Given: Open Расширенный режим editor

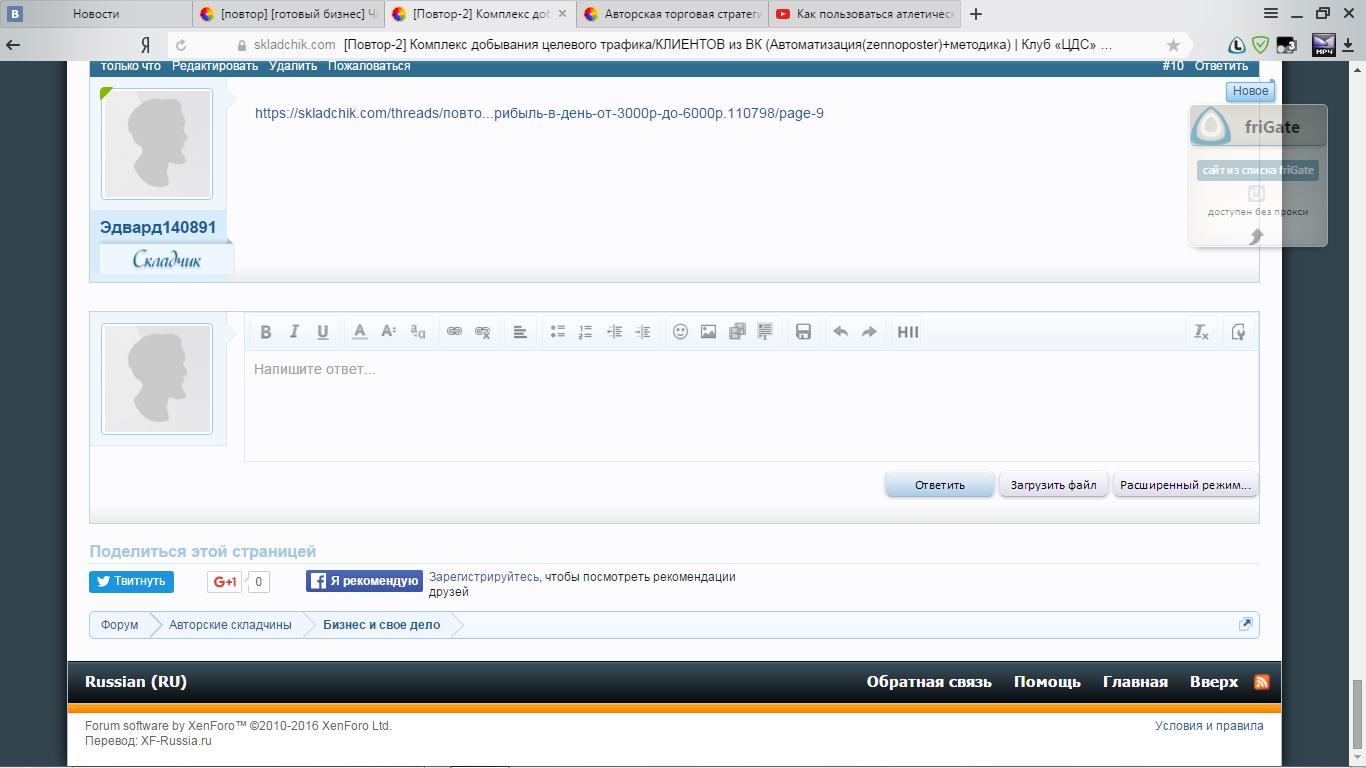Looking at the screenshot, I should 1186,485.
